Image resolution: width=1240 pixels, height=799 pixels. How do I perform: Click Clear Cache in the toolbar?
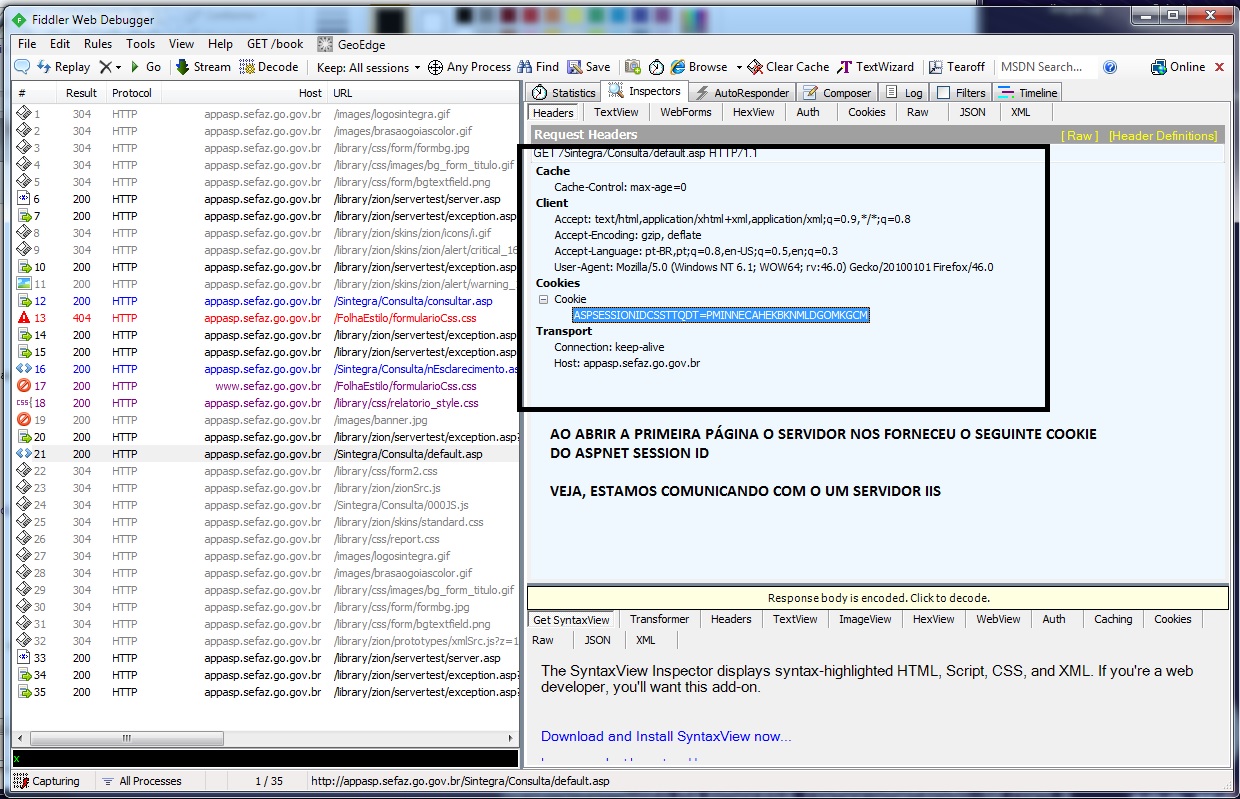(x=788, y=67)
